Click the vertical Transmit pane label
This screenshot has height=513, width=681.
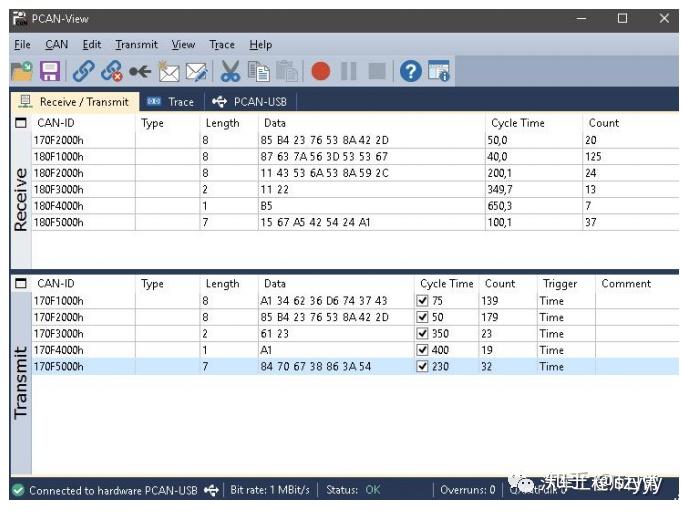click(20, 383)
